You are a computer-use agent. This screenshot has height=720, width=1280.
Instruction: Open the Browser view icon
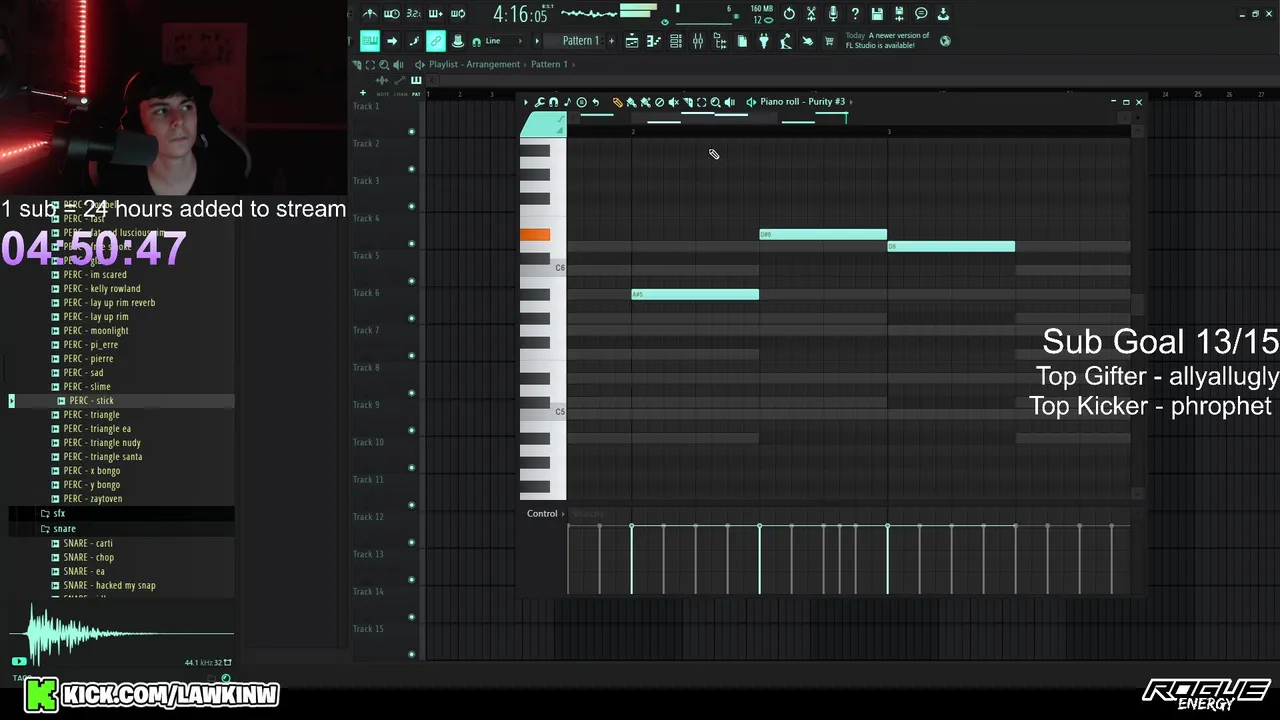point(720,41)
